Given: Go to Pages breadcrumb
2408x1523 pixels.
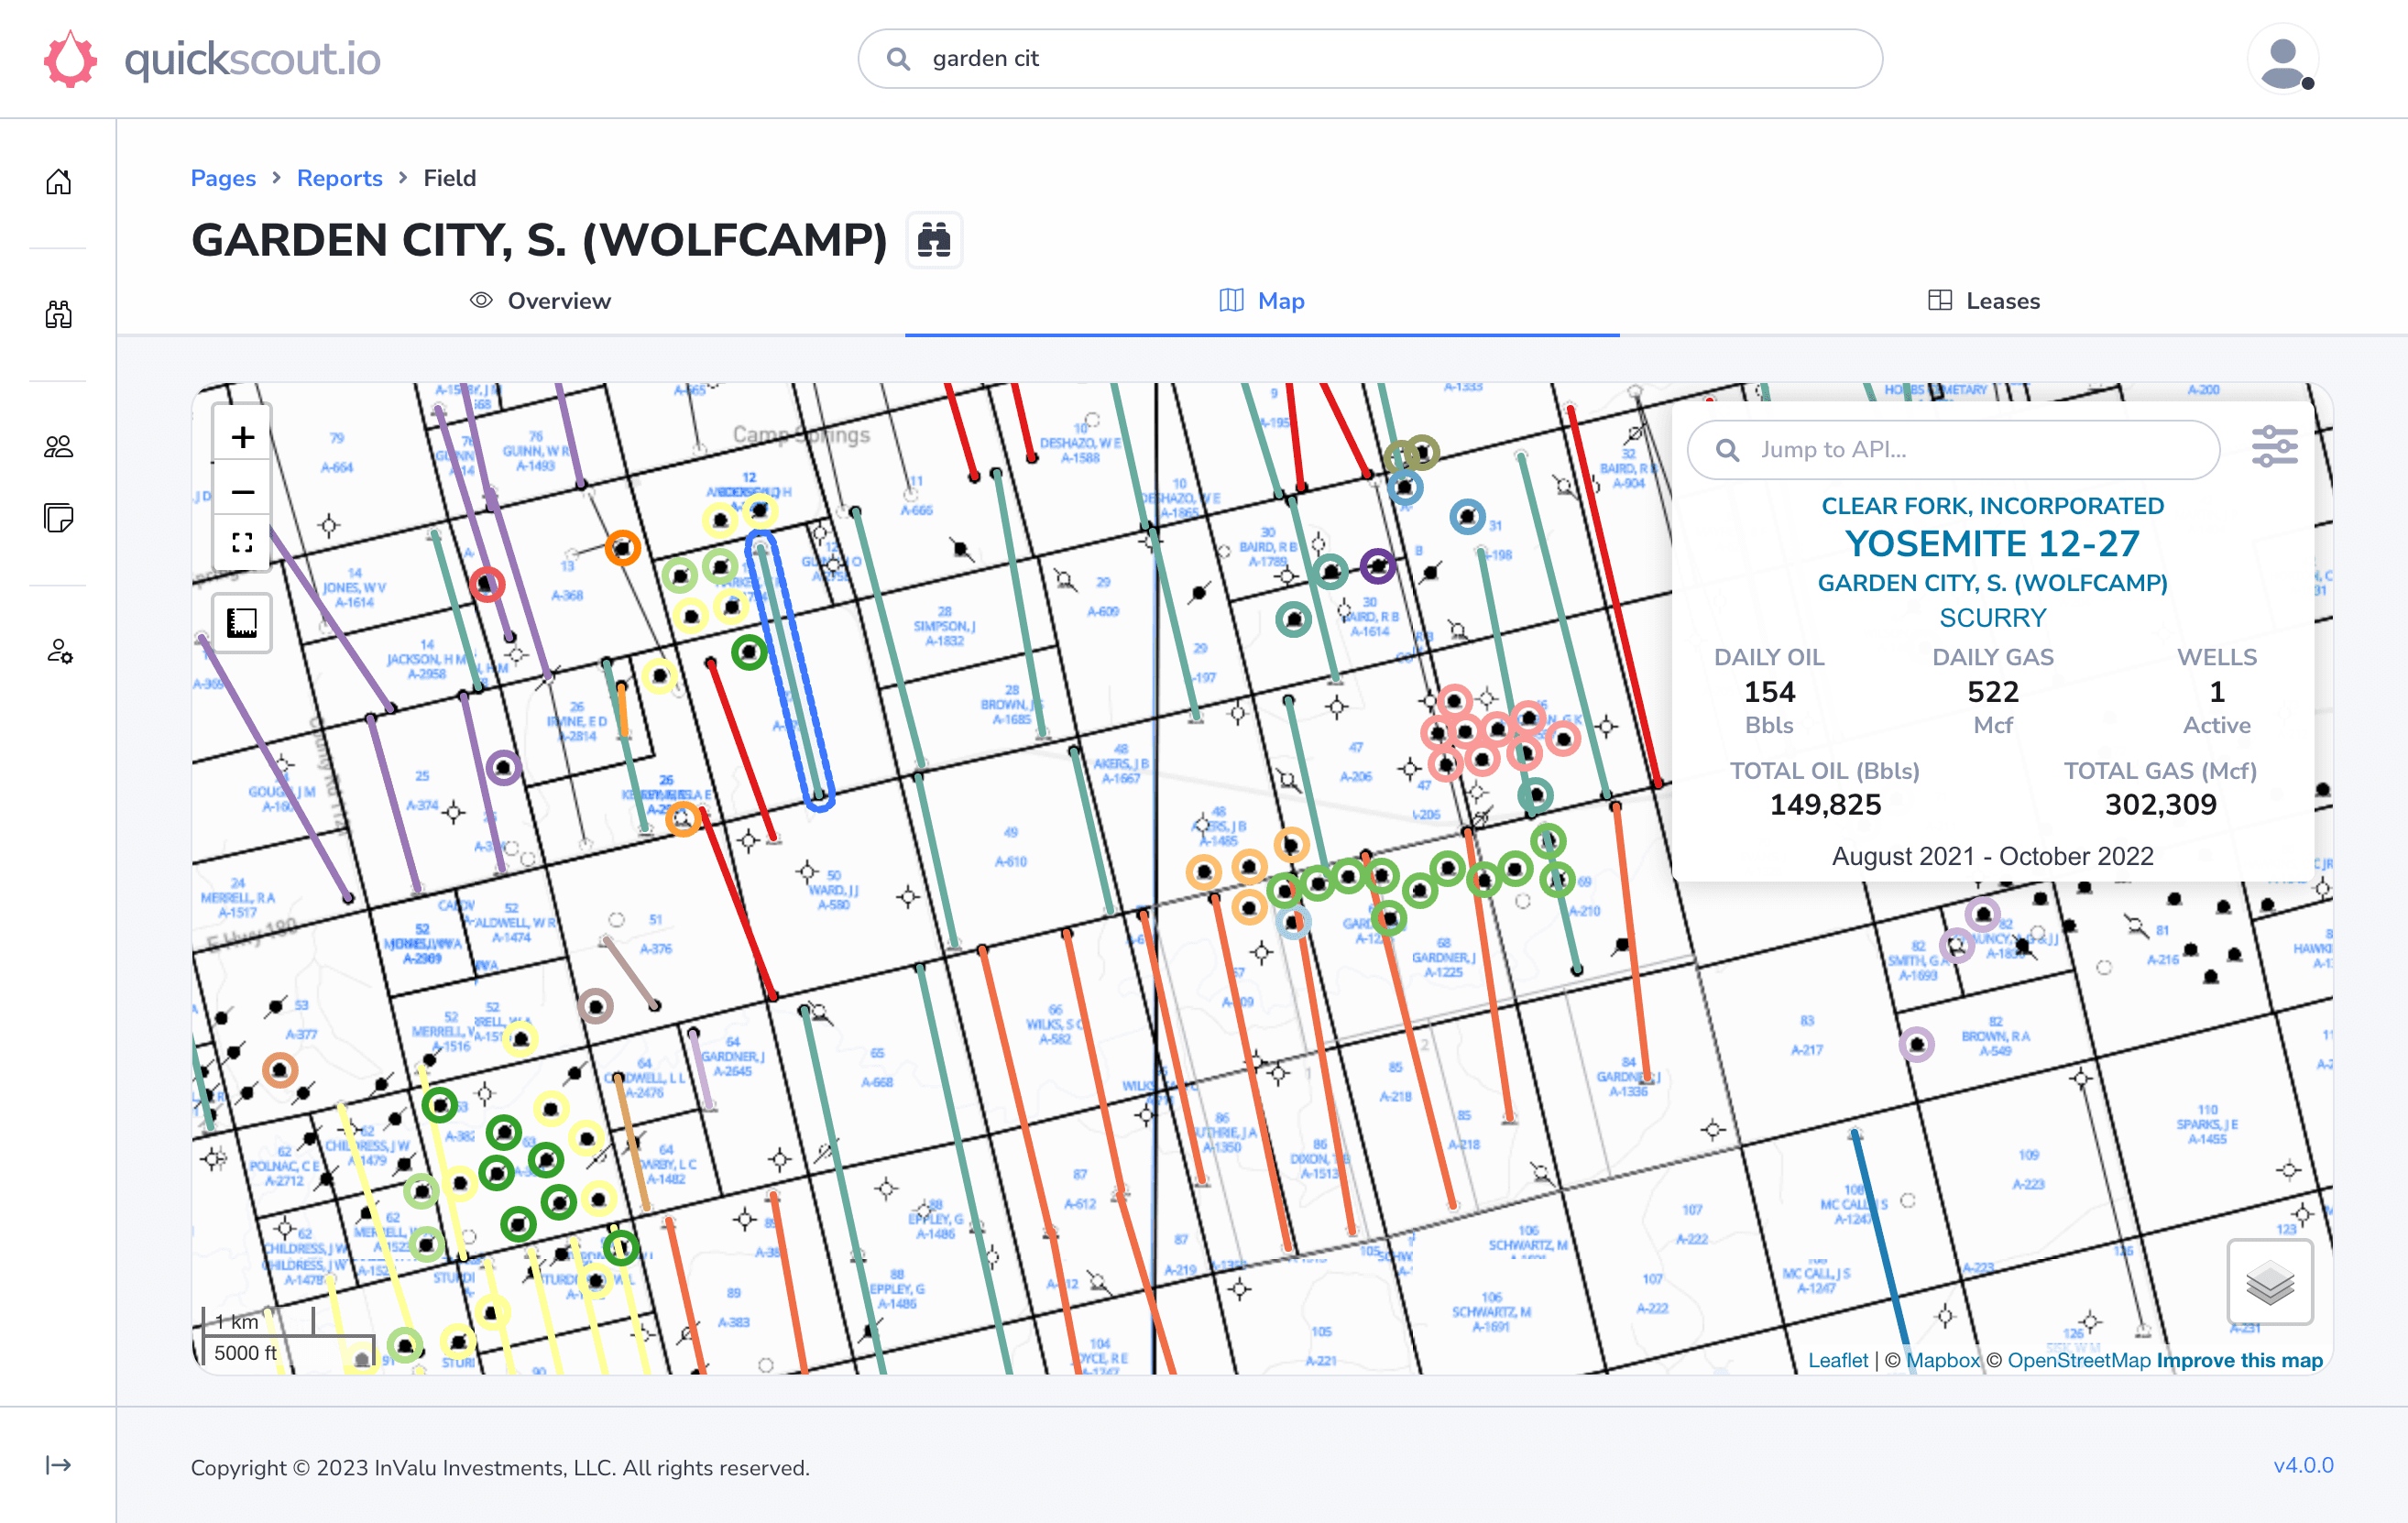Looking at the screenshot, I should [x=223, y=178].
